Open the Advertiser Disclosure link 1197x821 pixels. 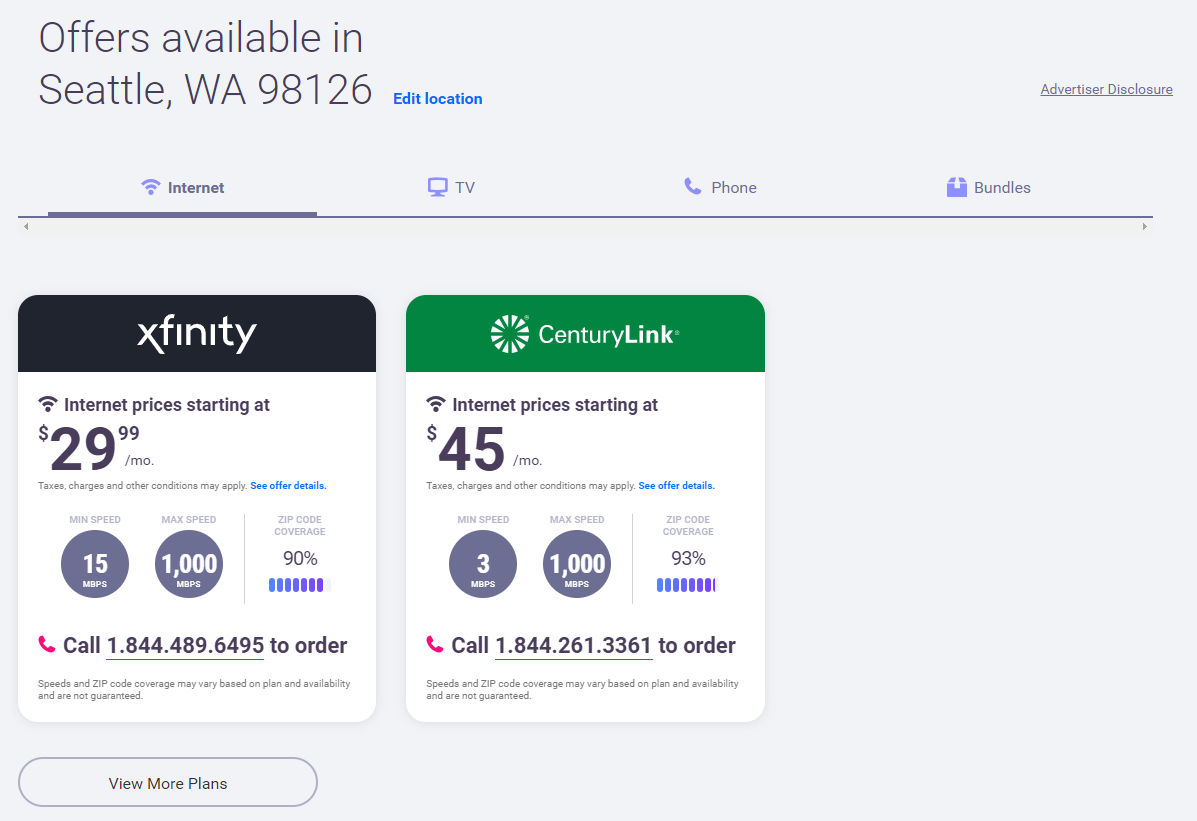point(1106,89)
